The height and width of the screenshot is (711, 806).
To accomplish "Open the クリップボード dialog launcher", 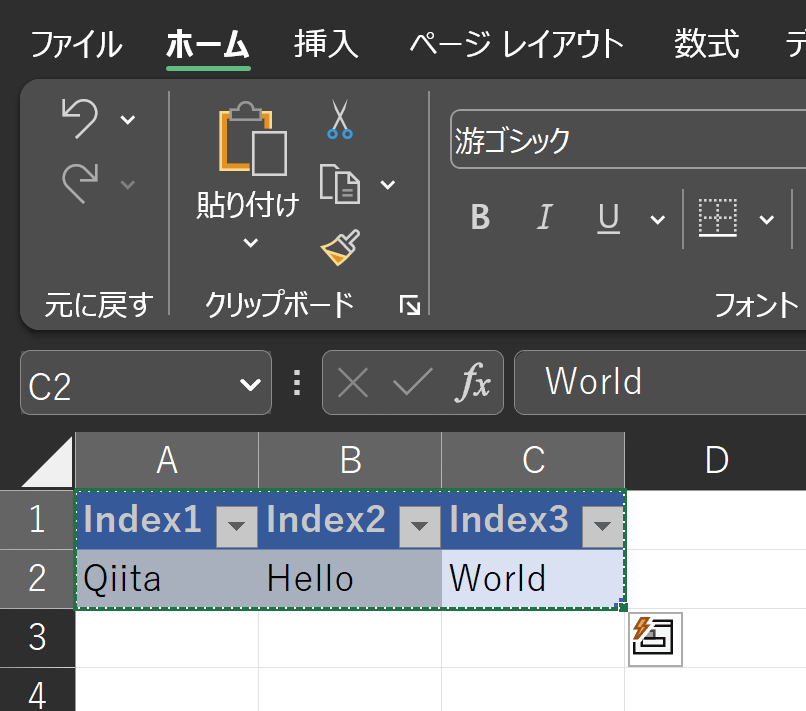I will 410,305.
